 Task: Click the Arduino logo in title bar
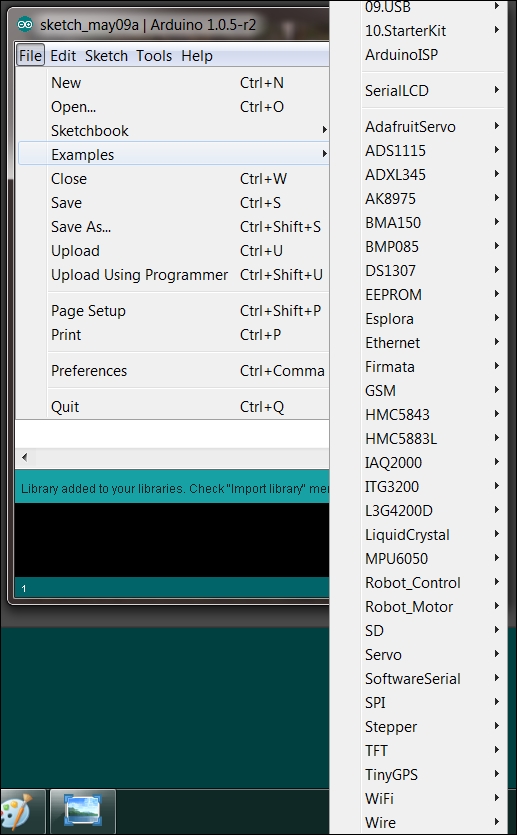coord(25,25)
